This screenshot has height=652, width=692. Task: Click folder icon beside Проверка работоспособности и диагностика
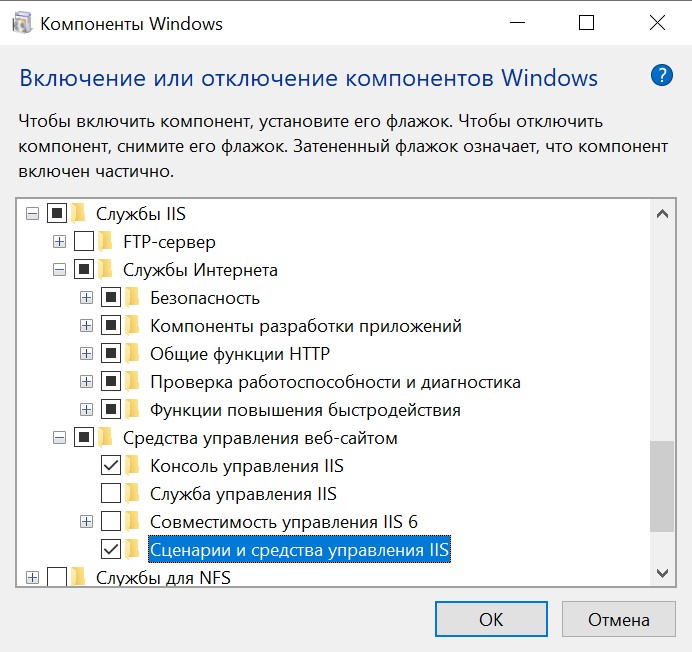coord(133,382)
